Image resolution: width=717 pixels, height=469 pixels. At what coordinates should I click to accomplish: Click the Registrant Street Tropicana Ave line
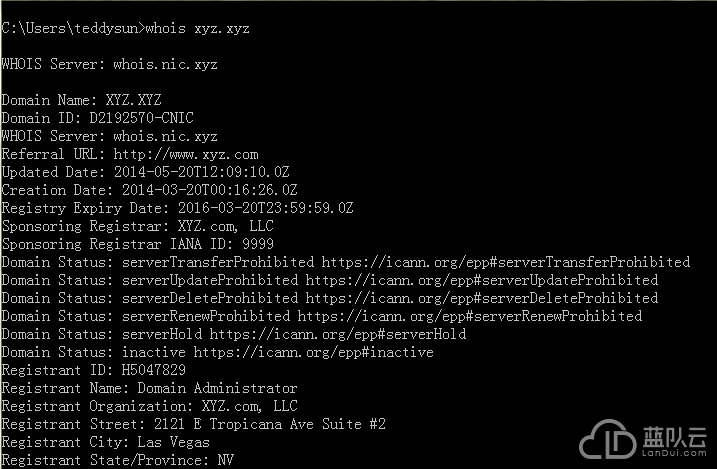[x=193, y=424]
